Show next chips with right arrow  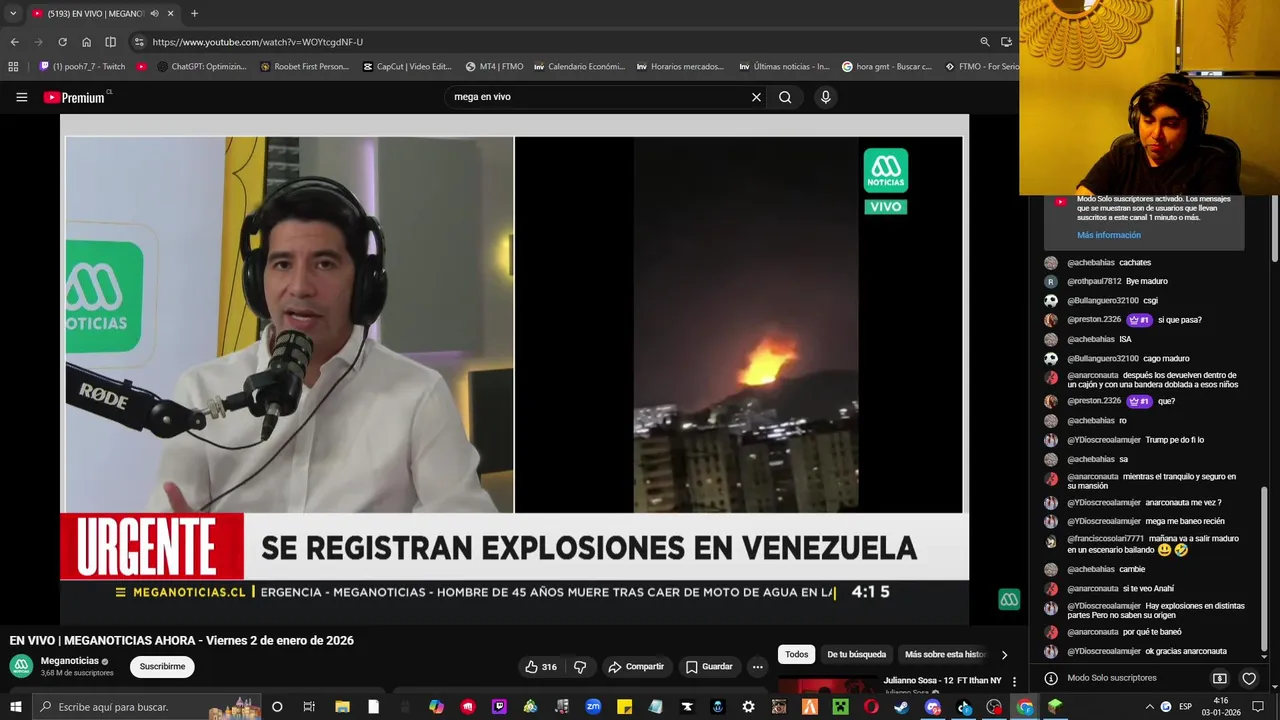pyautogui.click(x=1004, y=655)
